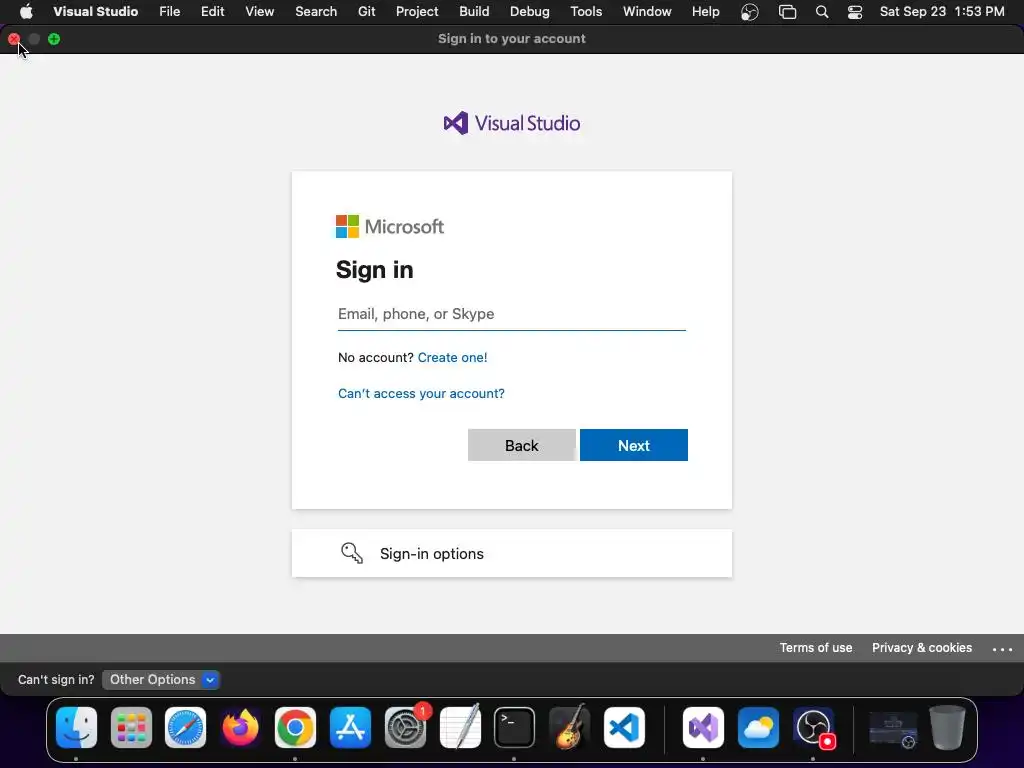The width and height of the screenshot is (1024, 768).
Task: Close the sign-in window with red button
Action: [14, 39]
